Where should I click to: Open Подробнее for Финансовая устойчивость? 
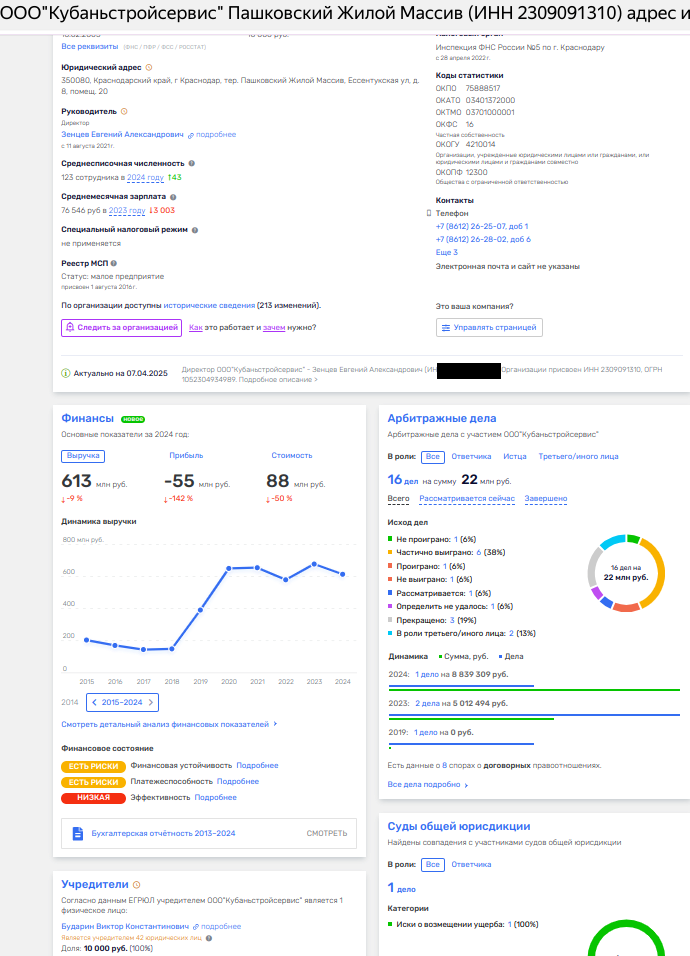pos(257,766)
